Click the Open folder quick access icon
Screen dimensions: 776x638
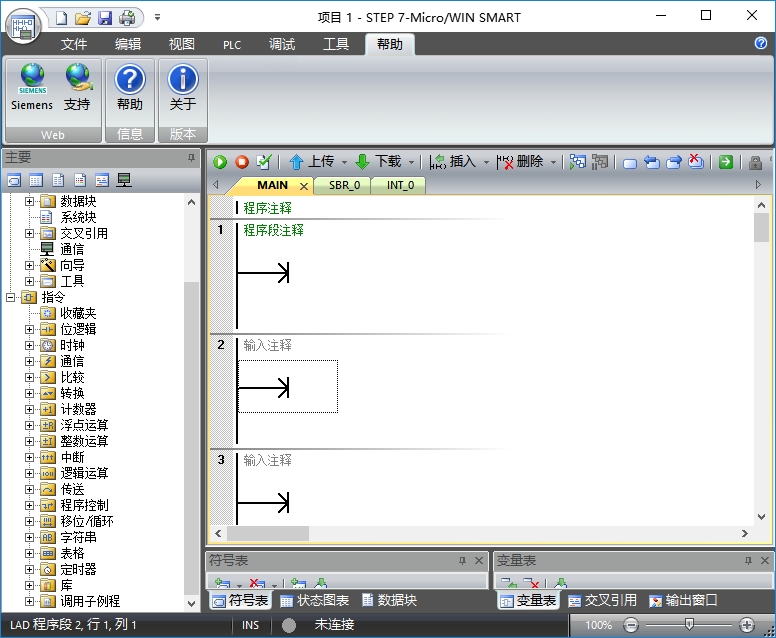point(83,18)
